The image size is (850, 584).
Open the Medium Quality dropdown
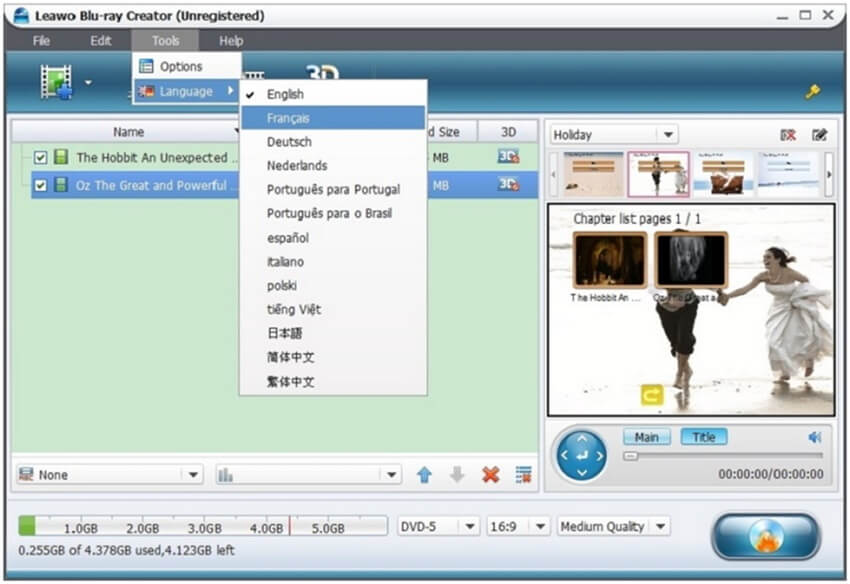click(x=660, y=527)
